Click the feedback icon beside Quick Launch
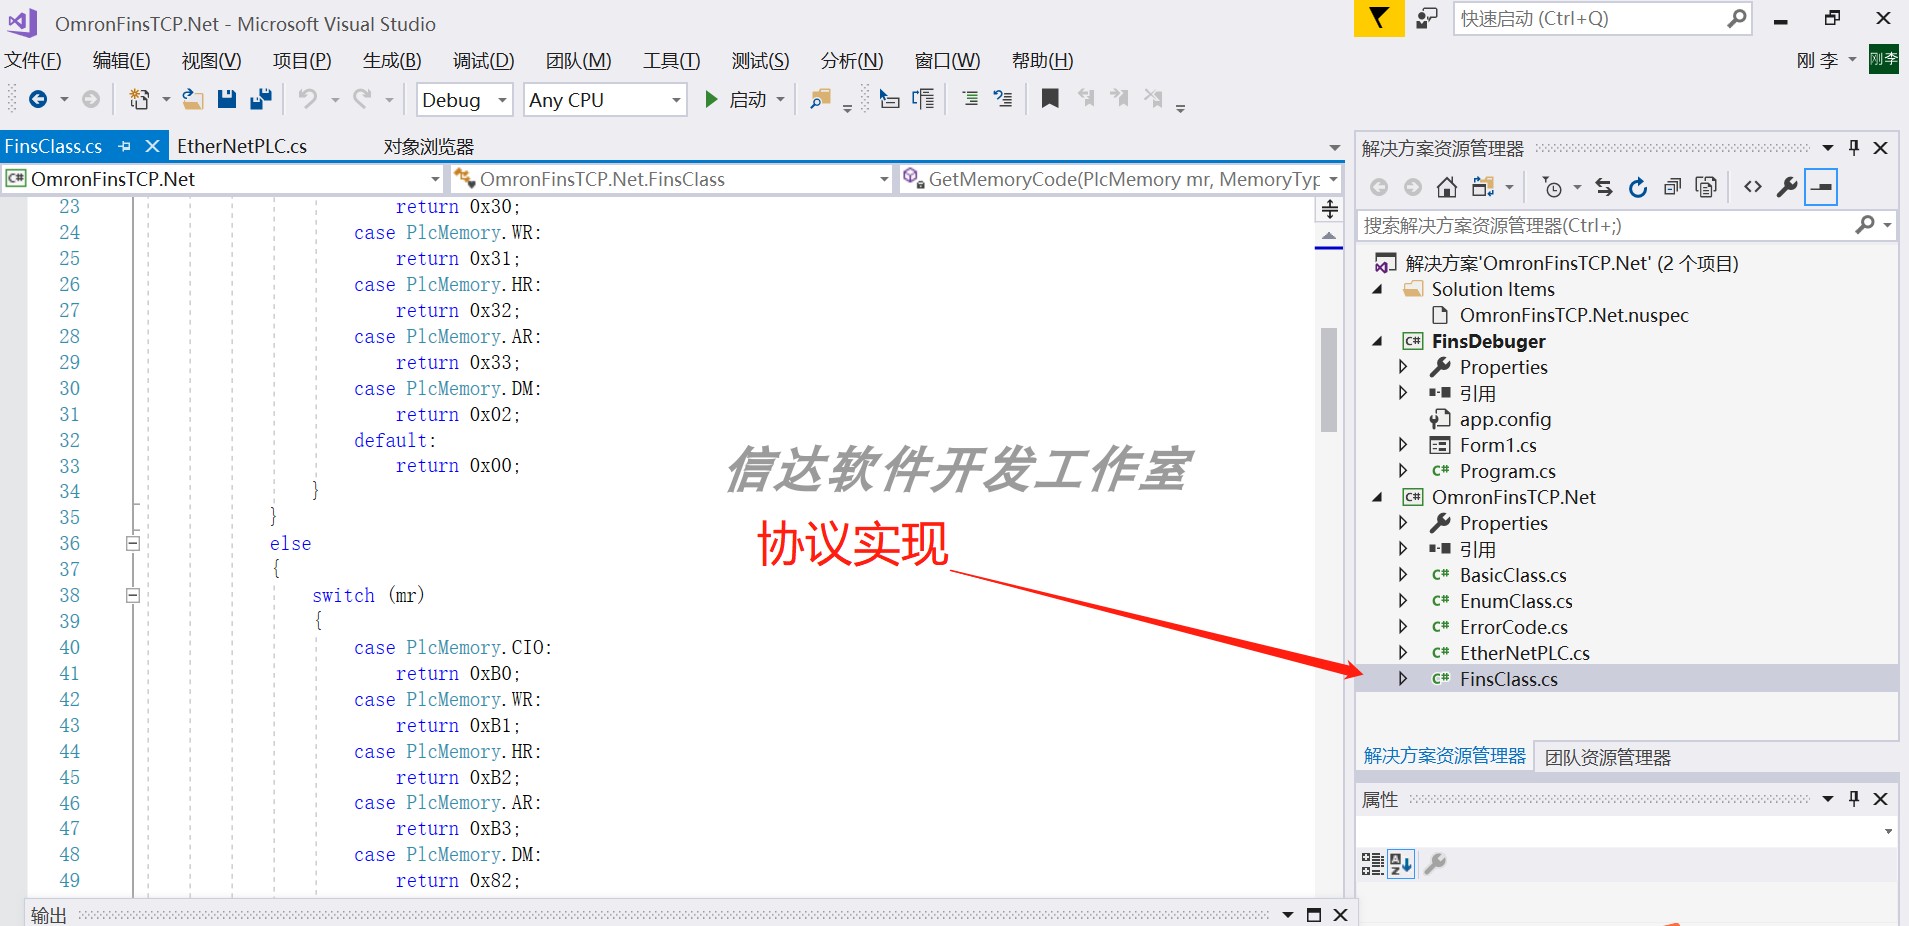This screenshot has width=1909, height=926. [x=1427, y=18]
